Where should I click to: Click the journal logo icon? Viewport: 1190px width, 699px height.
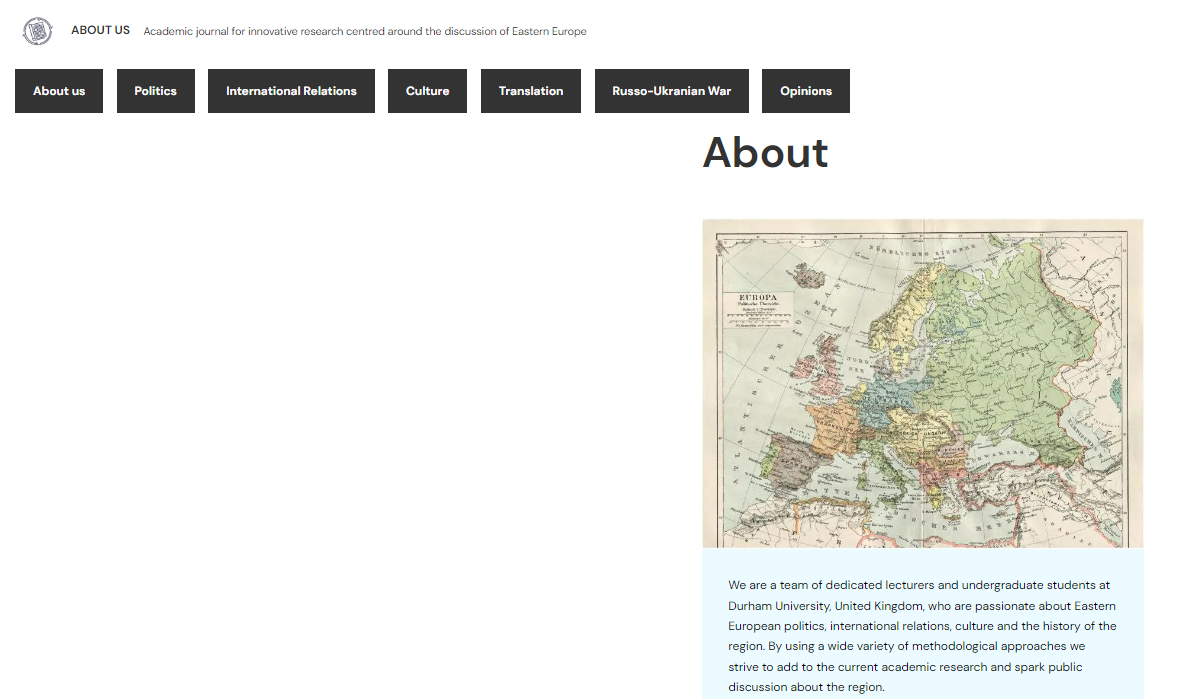pyautogui.click(x=37, y=31)
